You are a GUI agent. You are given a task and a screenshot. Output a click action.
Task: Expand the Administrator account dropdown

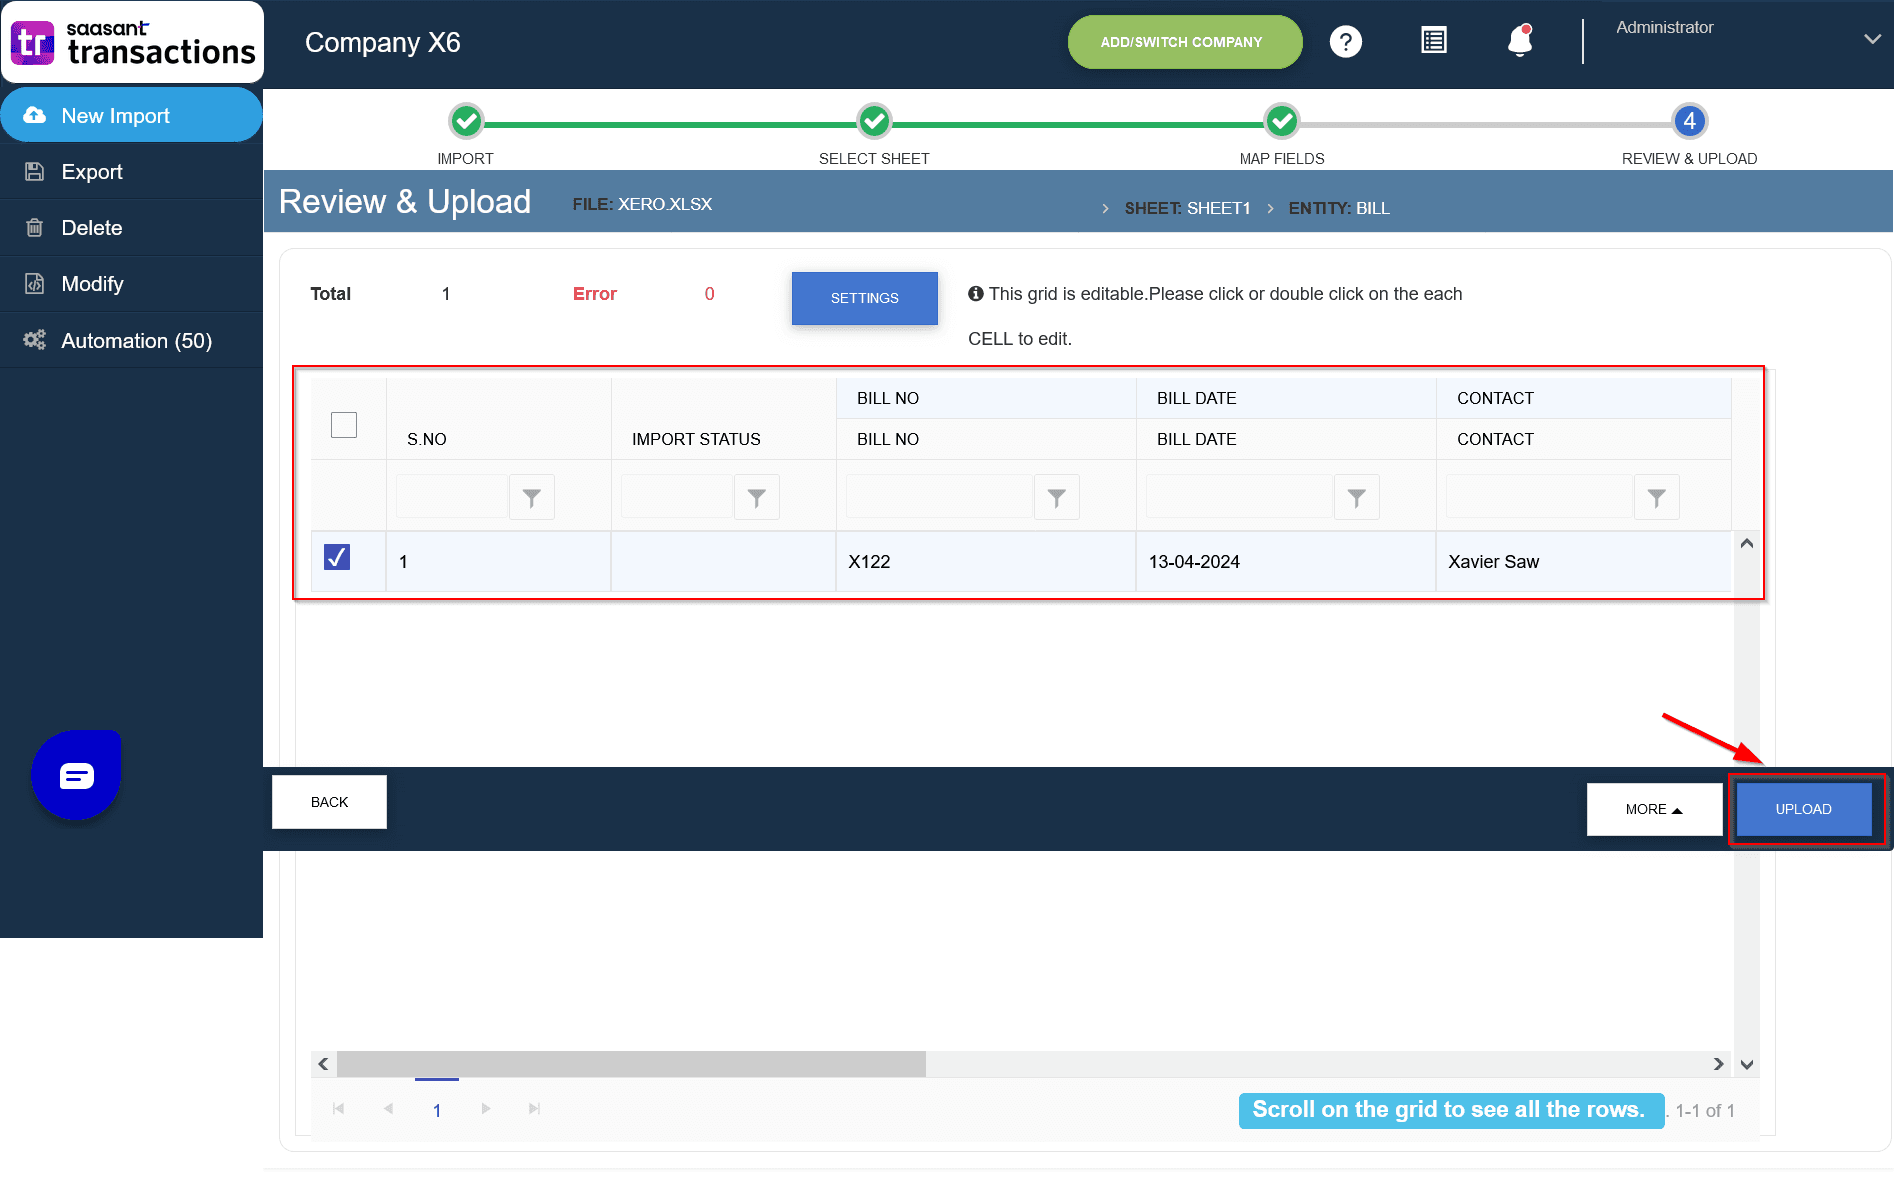click(x=1872, y=39)
